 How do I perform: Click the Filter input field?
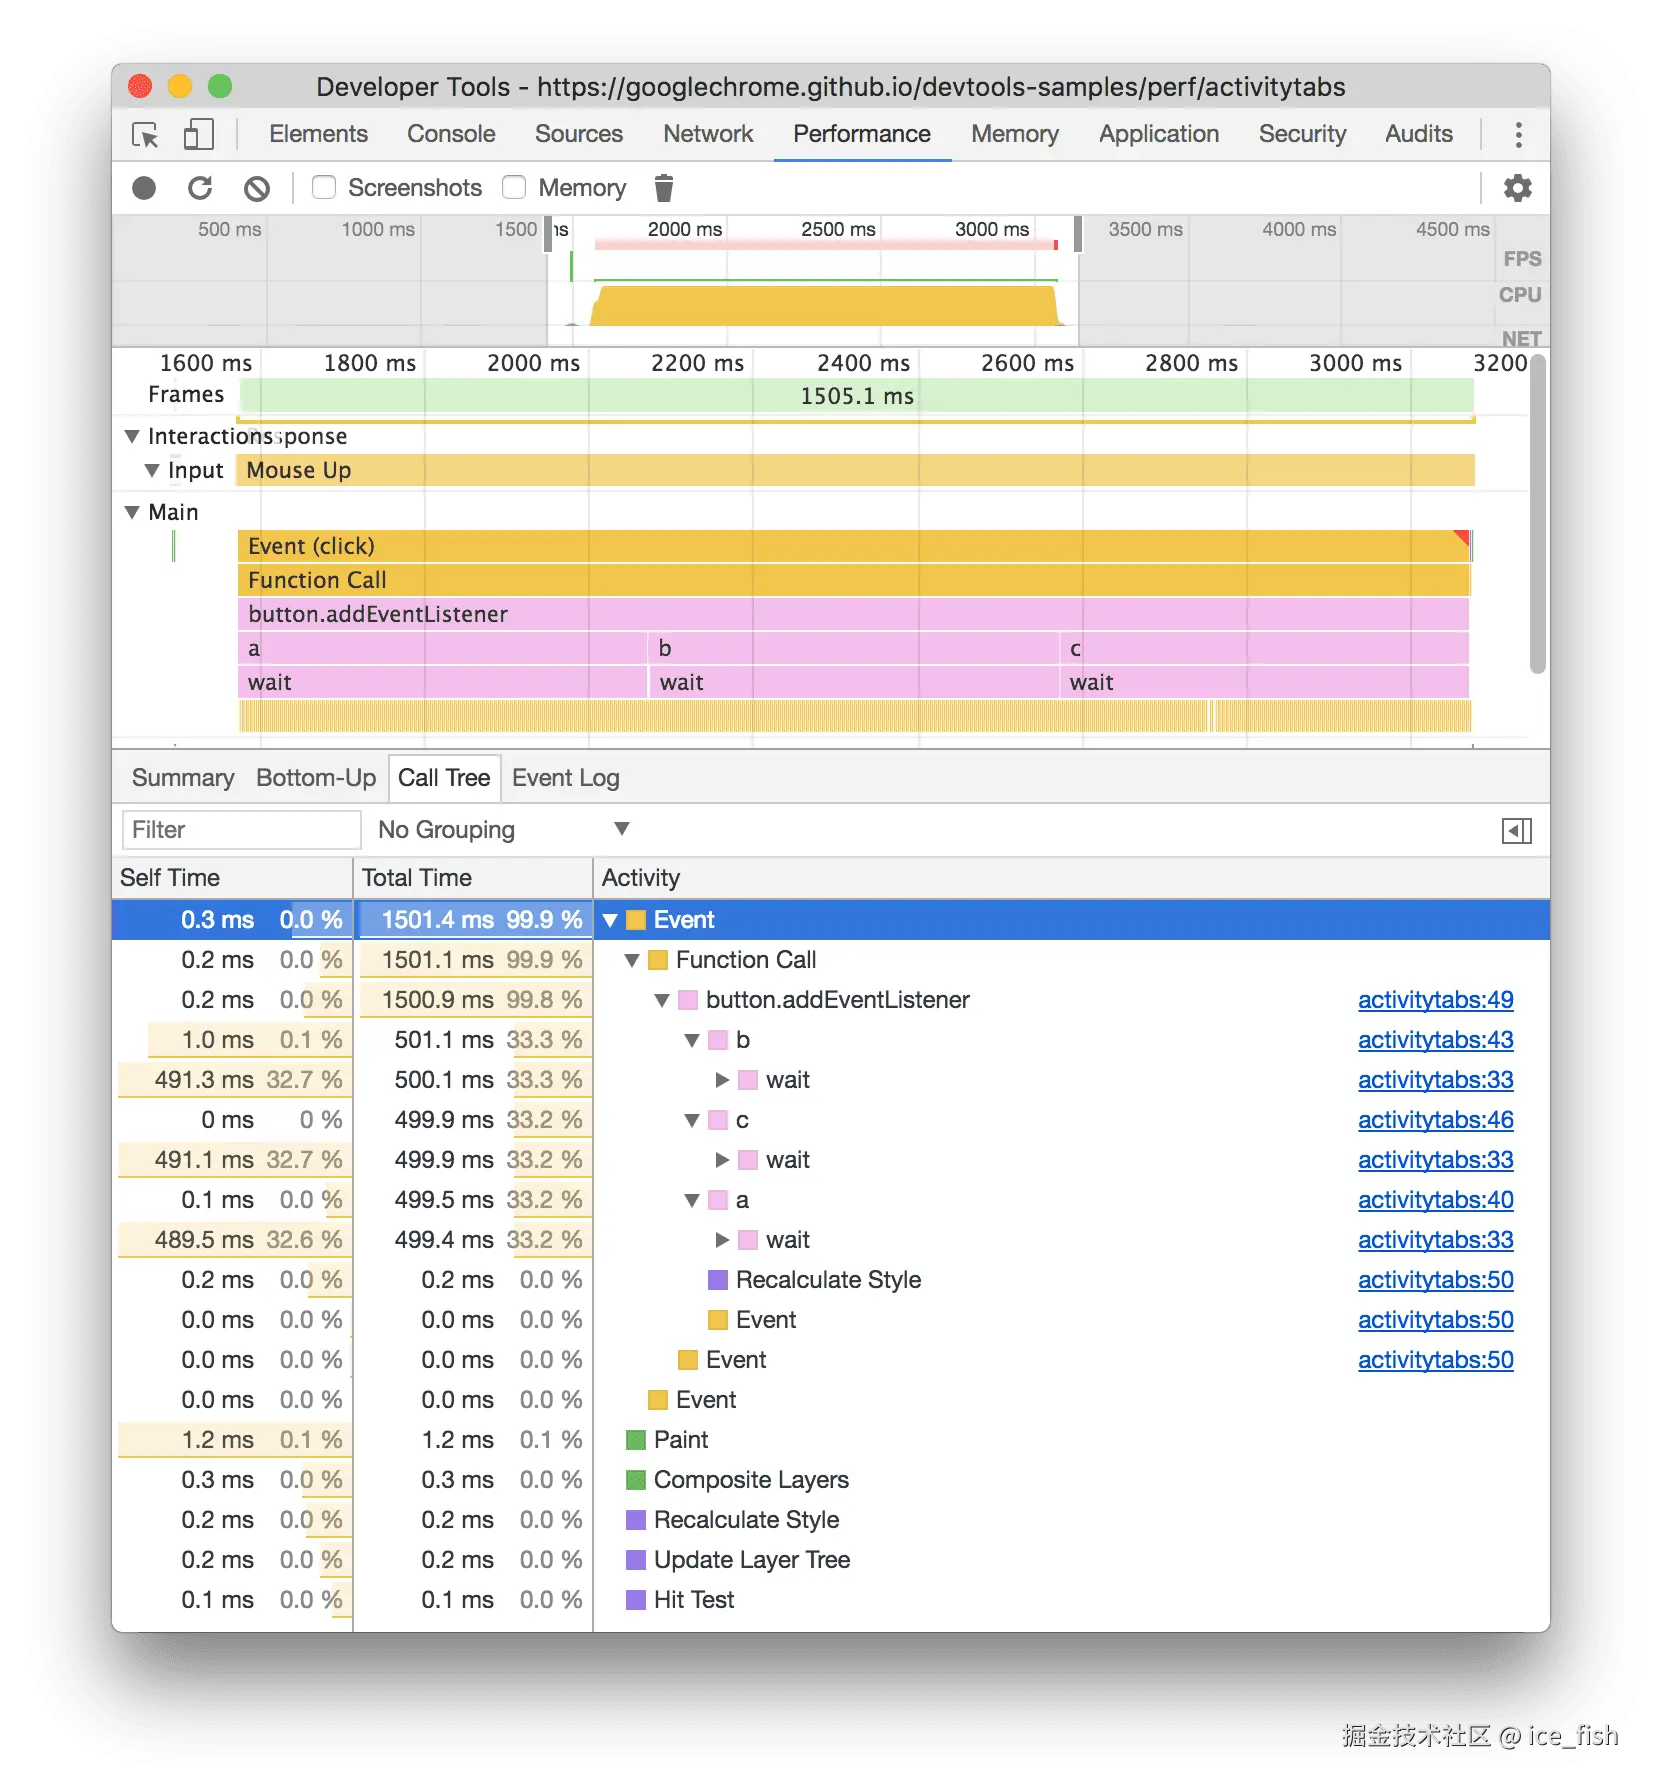(x=241, y=830)
